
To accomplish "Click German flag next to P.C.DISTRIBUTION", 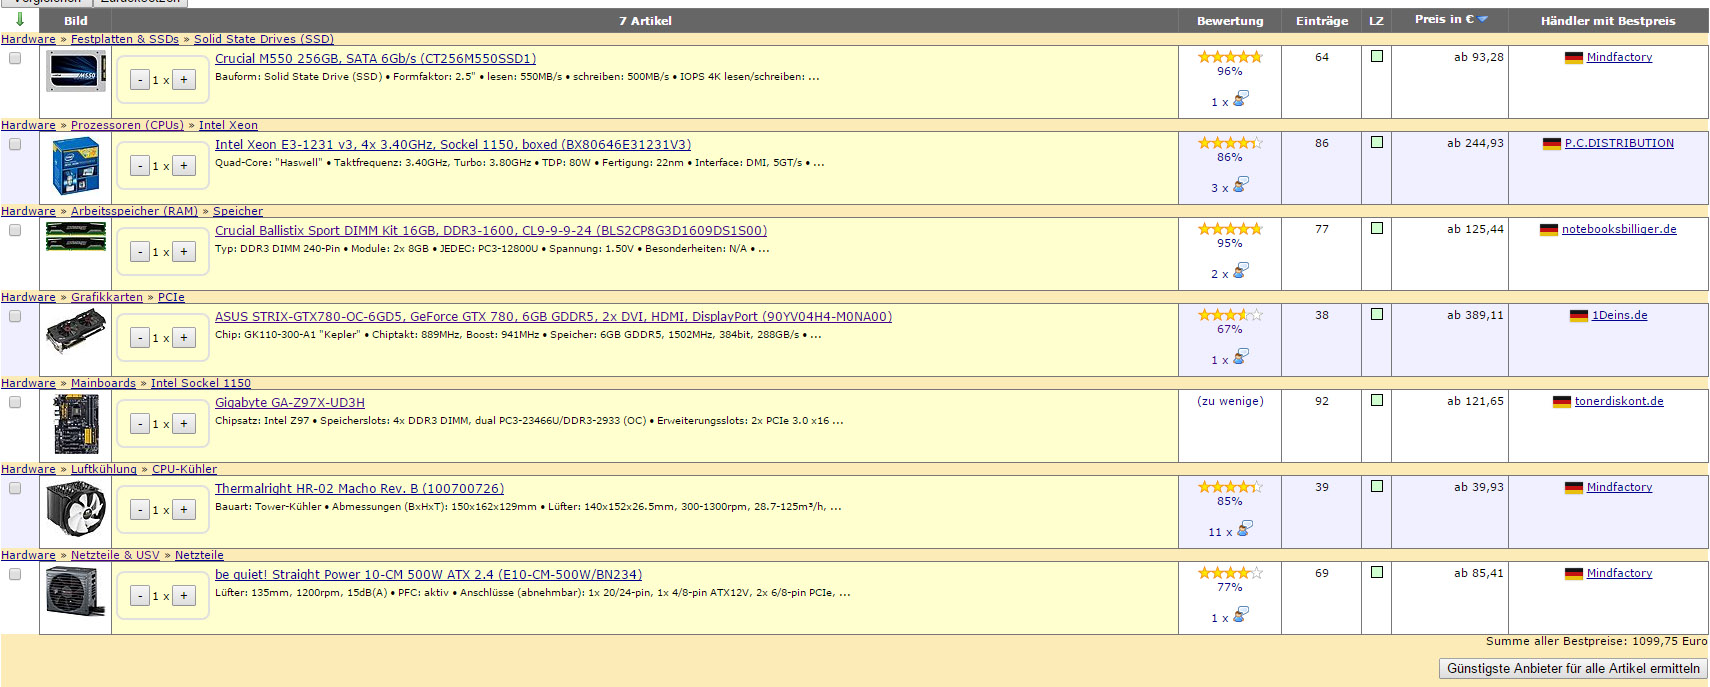I will coord(1552,144).
